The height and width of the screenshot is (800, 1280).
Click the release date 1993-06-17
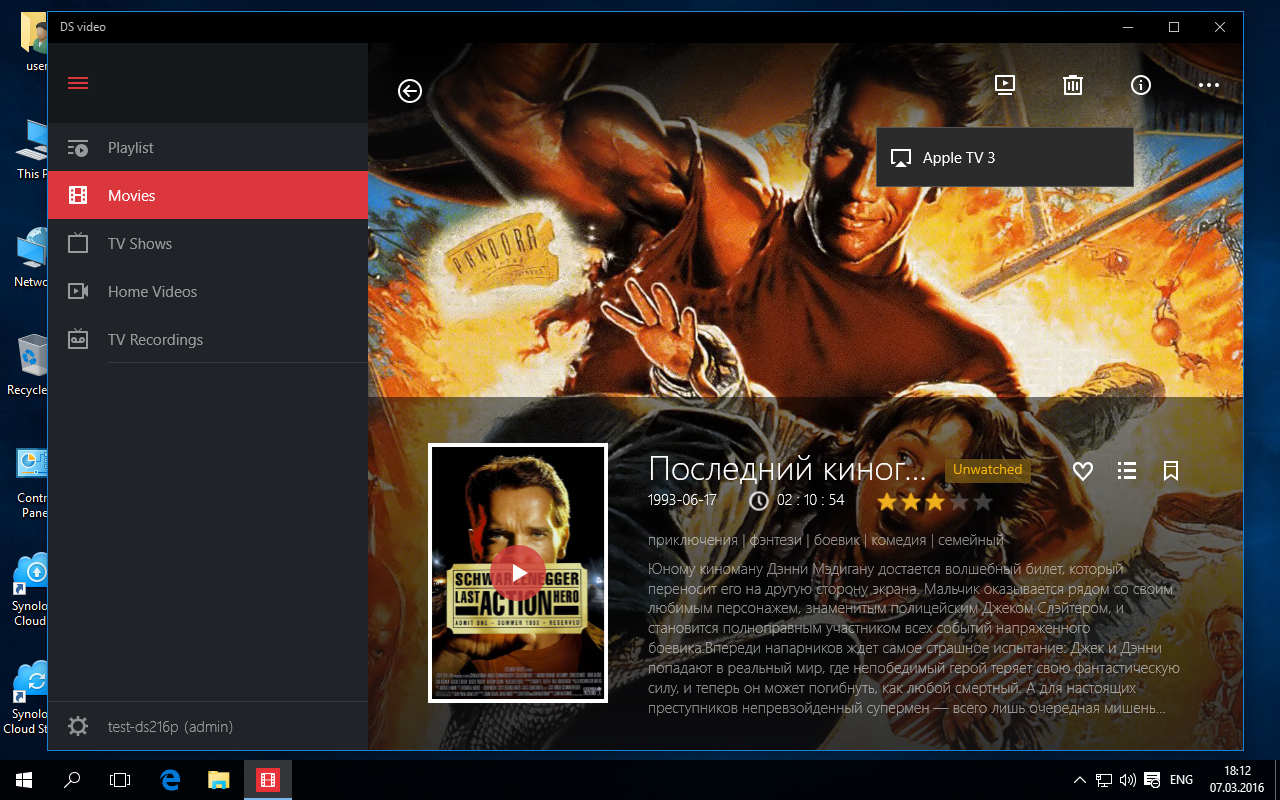point(682,500)
